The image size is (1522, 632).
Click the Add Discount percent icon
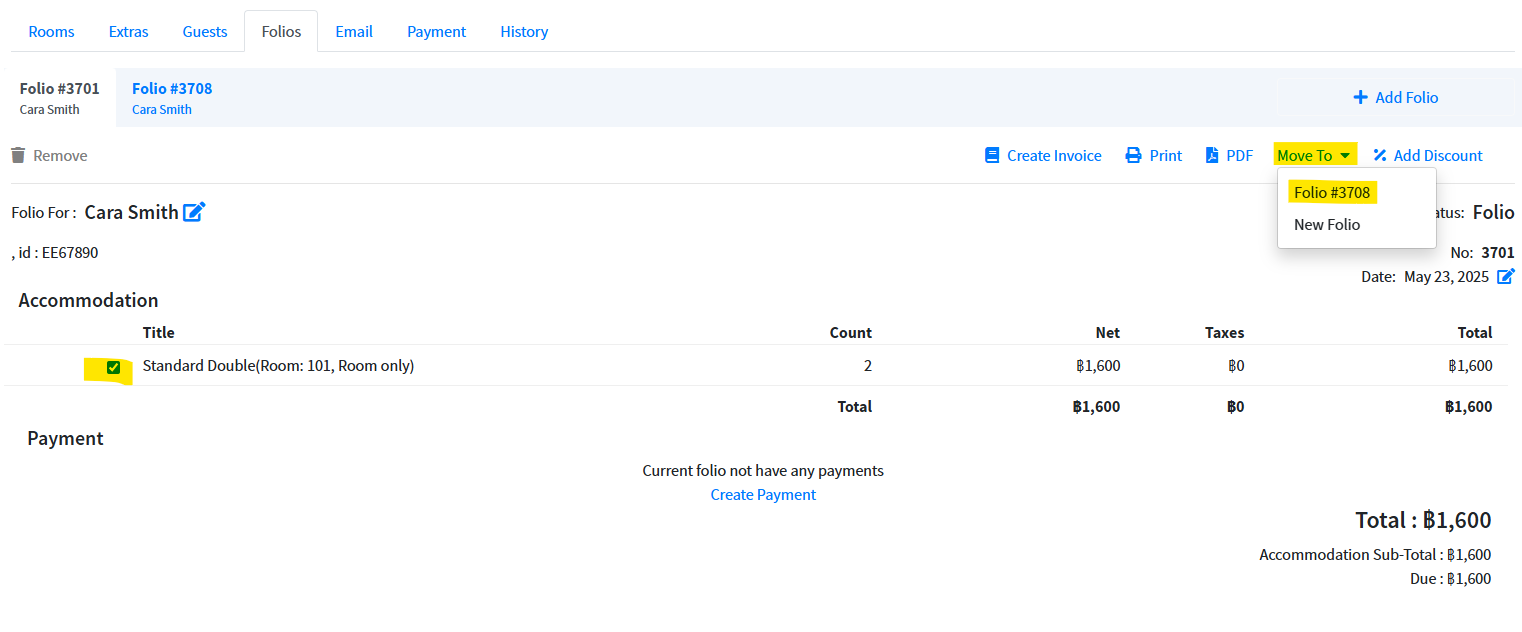(1380, 156)
